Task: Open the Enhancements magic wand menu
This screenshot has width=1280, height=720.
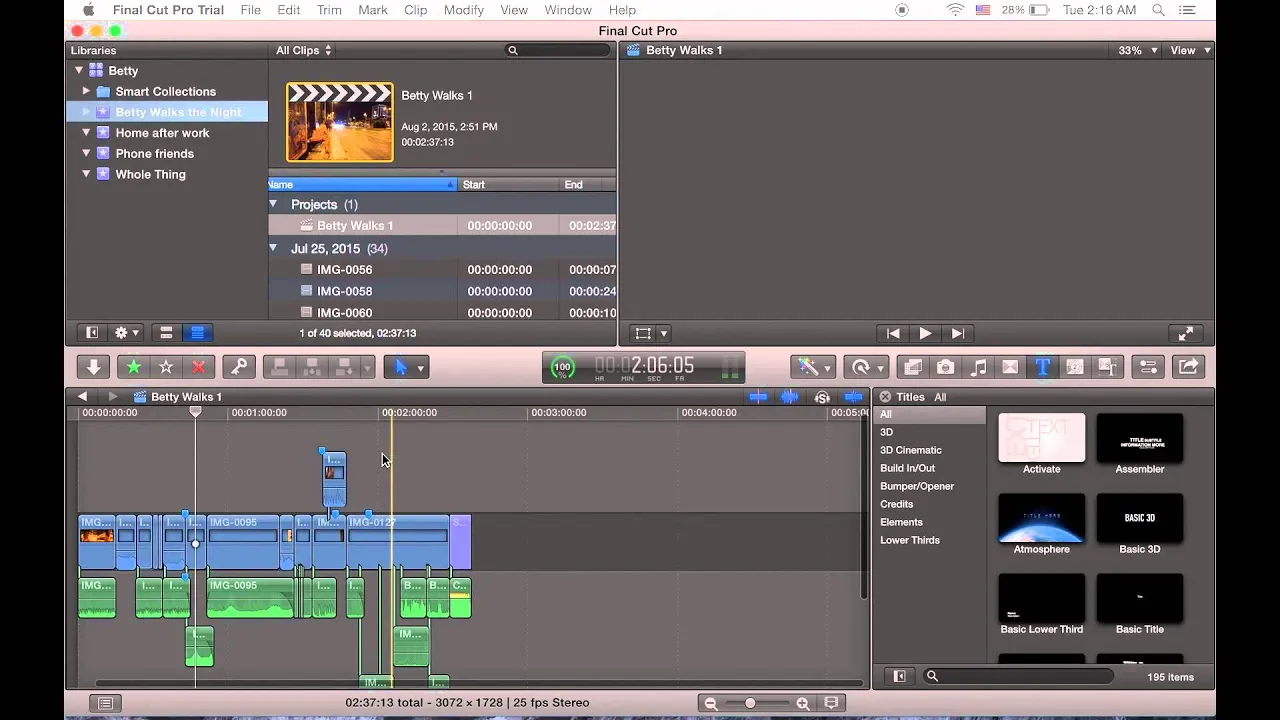Action: pyautogui.click(x=813, y=367)
